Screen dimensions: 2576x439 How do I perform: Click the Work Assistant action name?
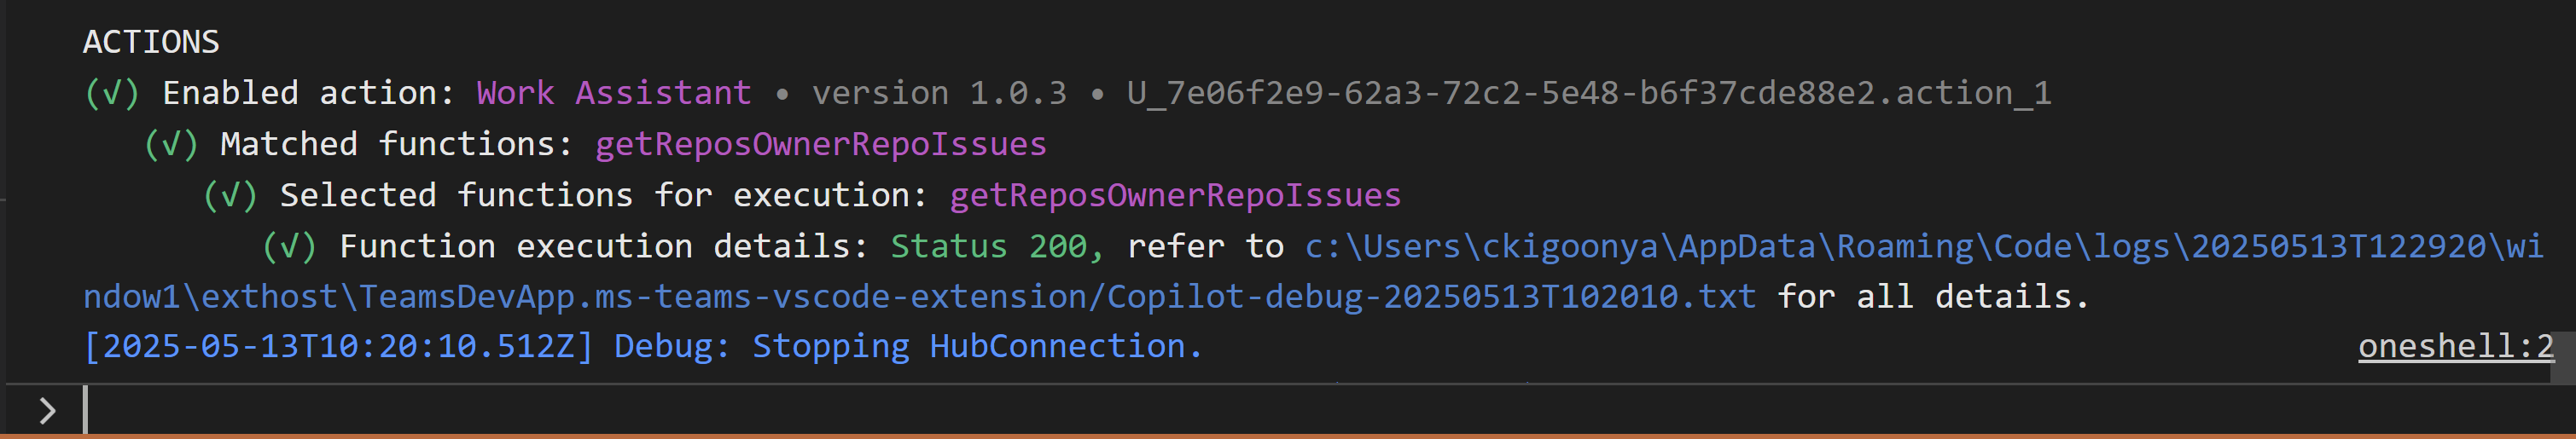tap(613, 93)
